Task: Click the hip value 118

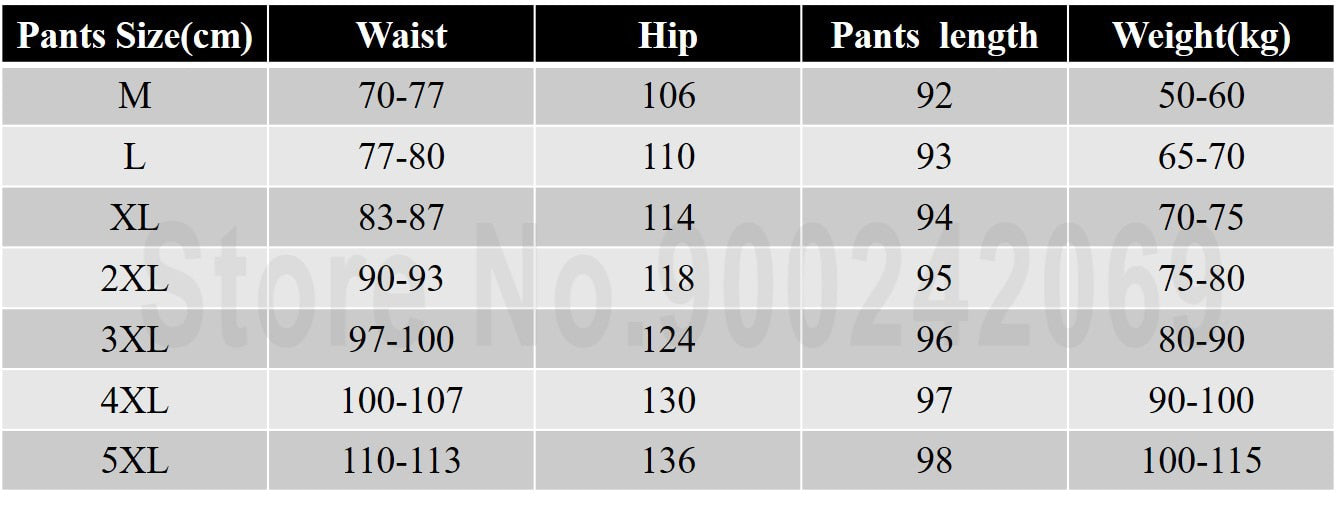Action: click(668, 279)
